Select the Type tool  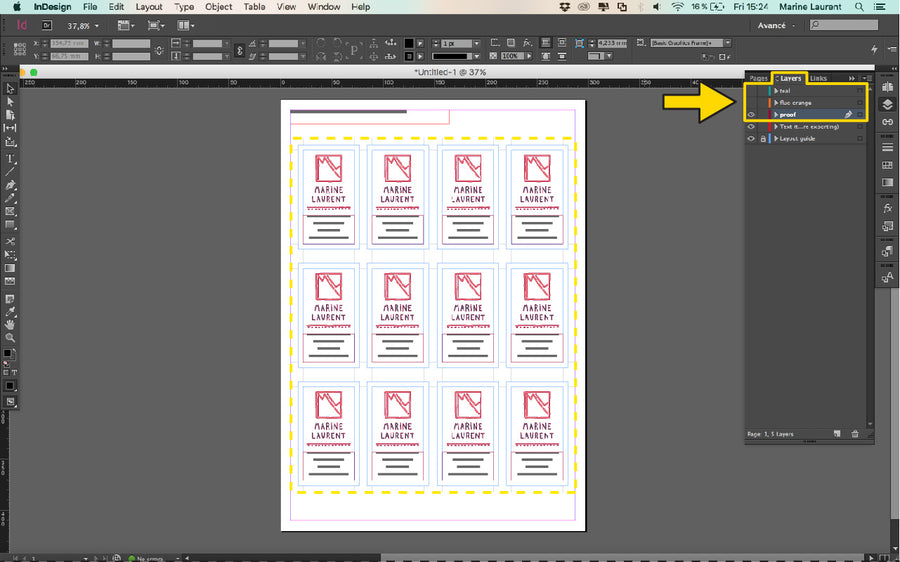[x=10, y=158]
